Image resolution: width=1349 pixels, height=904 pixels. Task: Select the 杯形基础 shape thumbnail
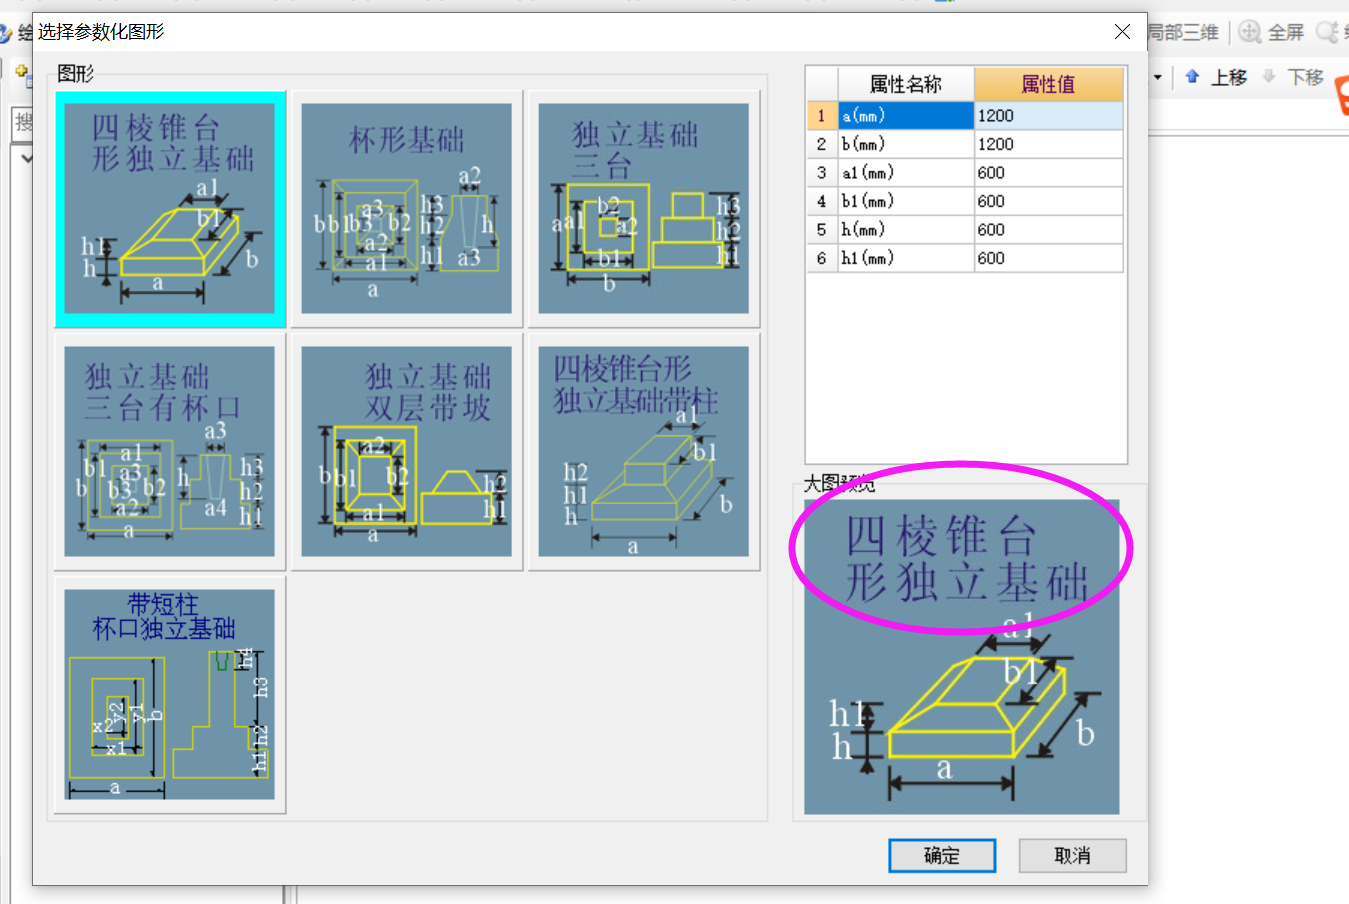pos(407,209)
